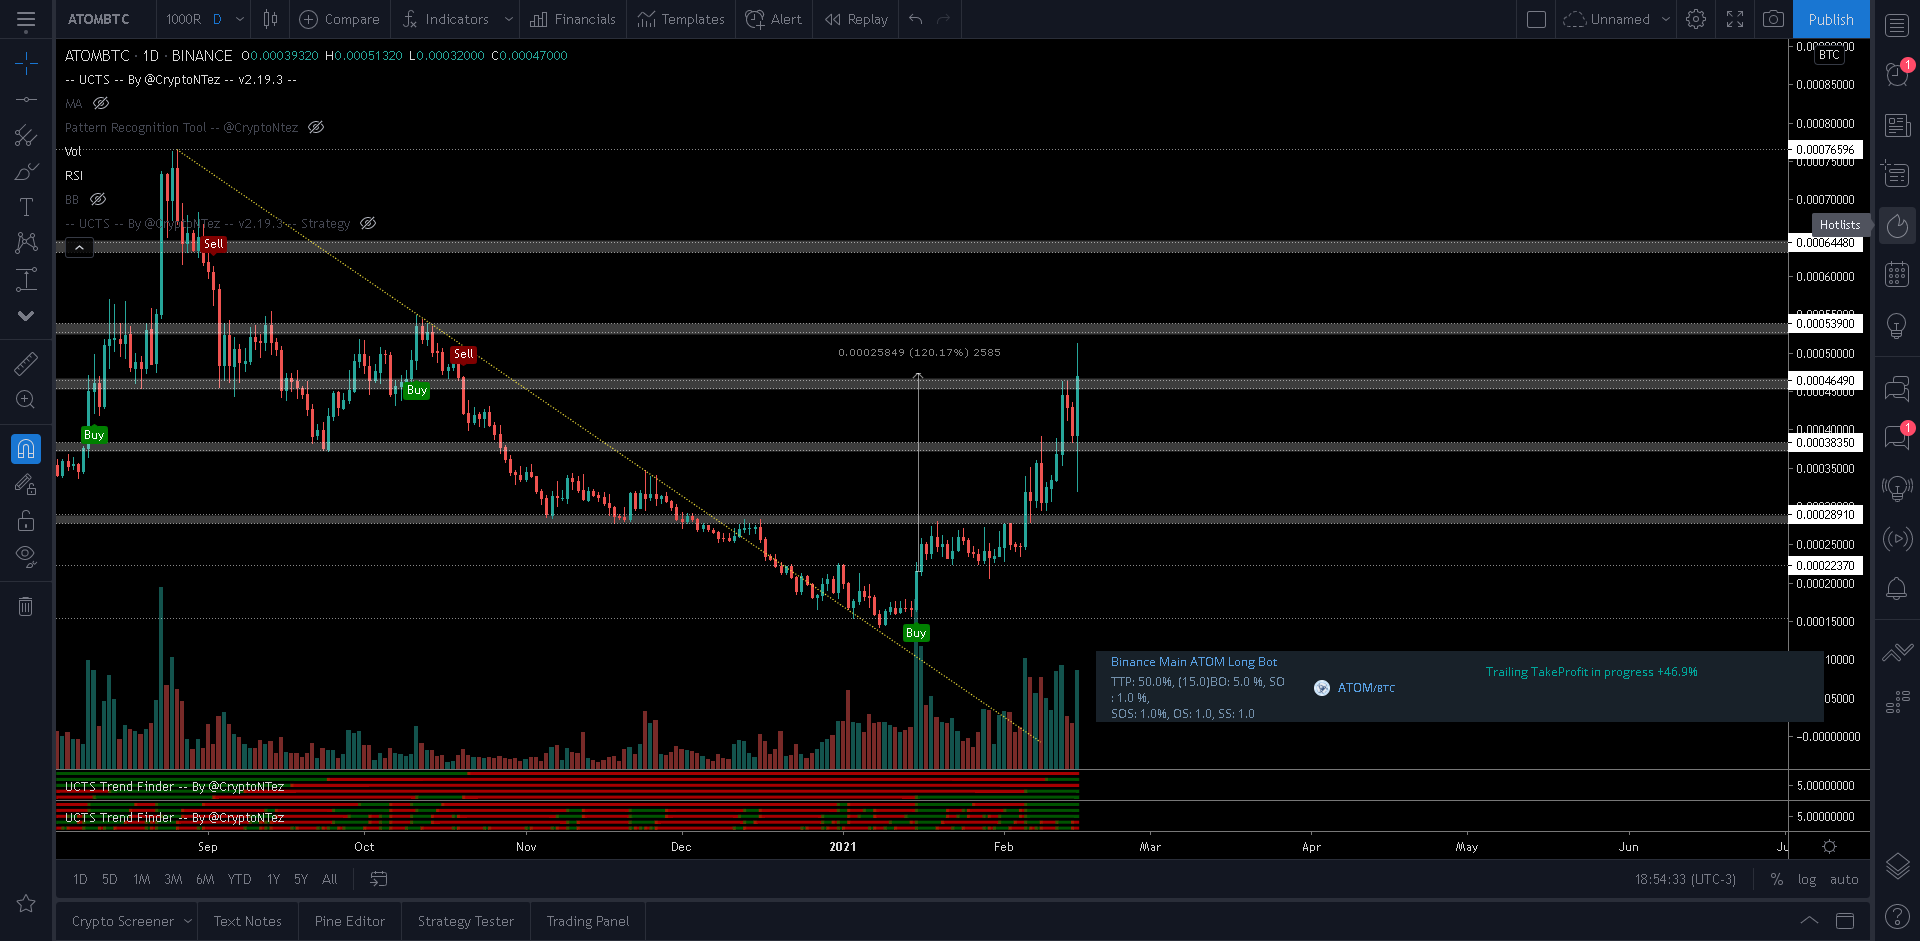1920x941 pixels.
Task: Click the trash Remove Drawings icon
Action: [x=26, y=606]
